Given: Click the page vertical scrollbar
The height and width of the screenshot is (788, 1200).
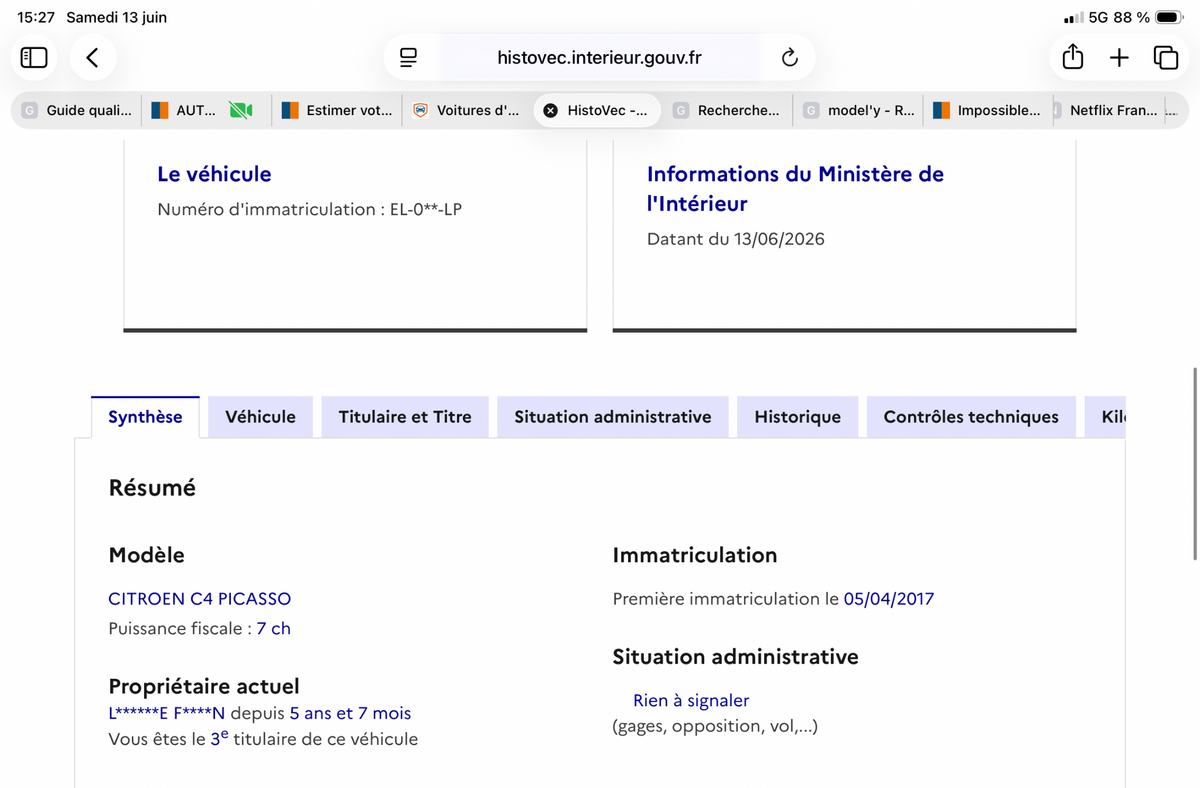Looking at the screenshot, I should [x=1195, y=464].
